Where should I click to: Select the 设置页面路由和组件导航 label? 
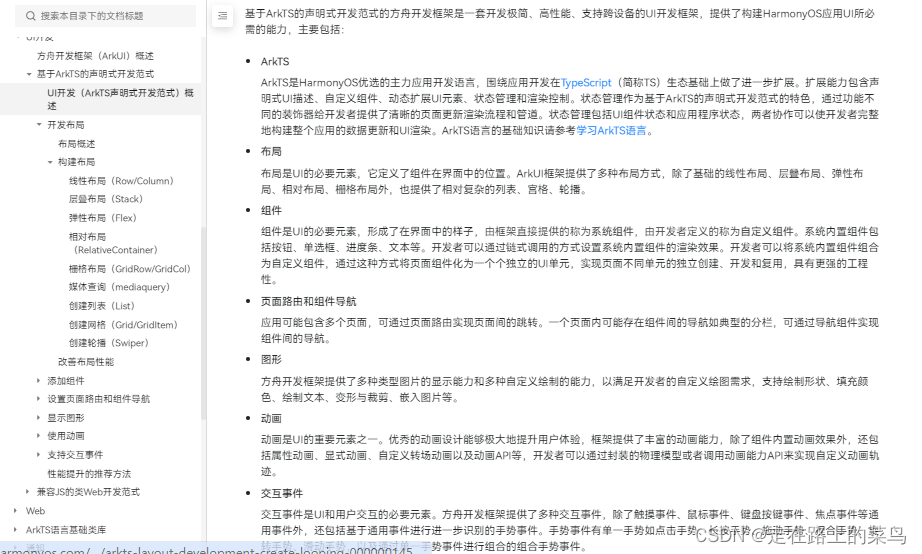coord(99,399)
